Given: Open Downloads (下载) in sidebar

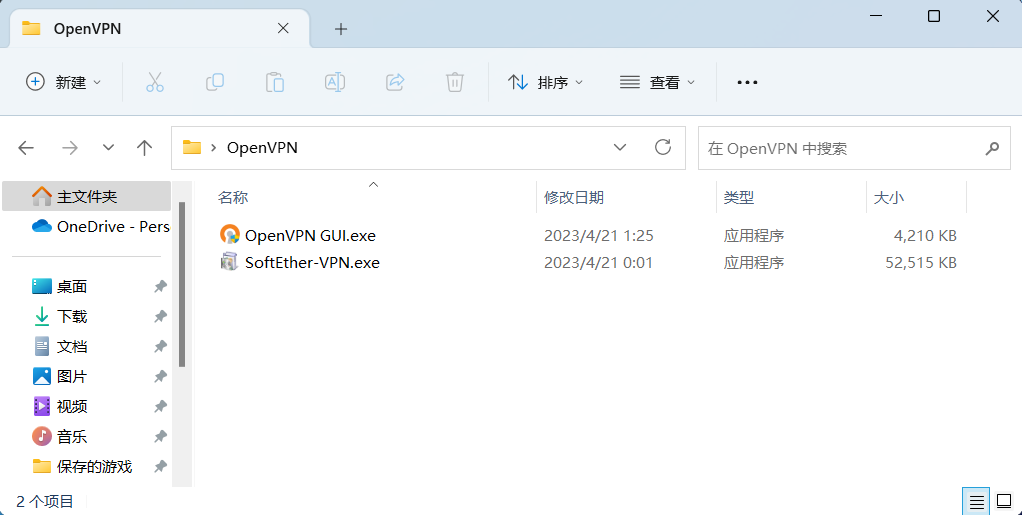Looking at the screenshot, I should point(72,316).
